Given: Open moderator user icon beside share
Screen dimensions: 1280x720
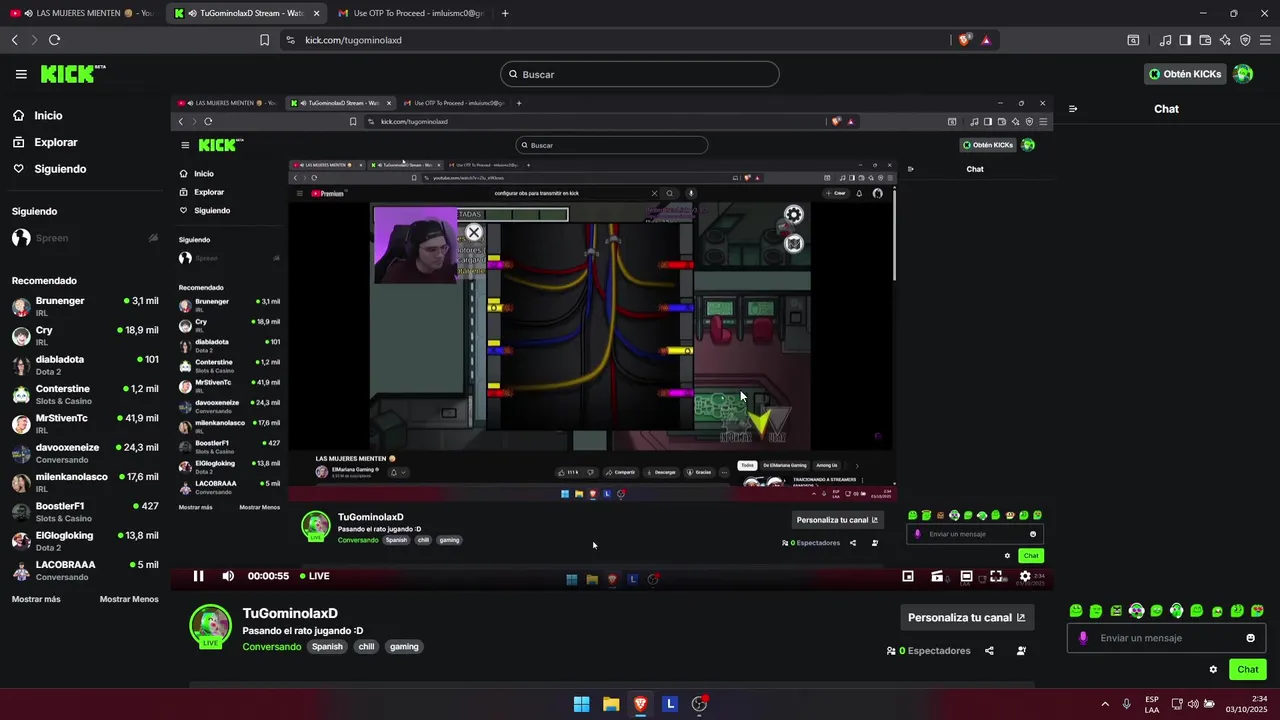Looking at the screenshot, I should coord(1021,651).
